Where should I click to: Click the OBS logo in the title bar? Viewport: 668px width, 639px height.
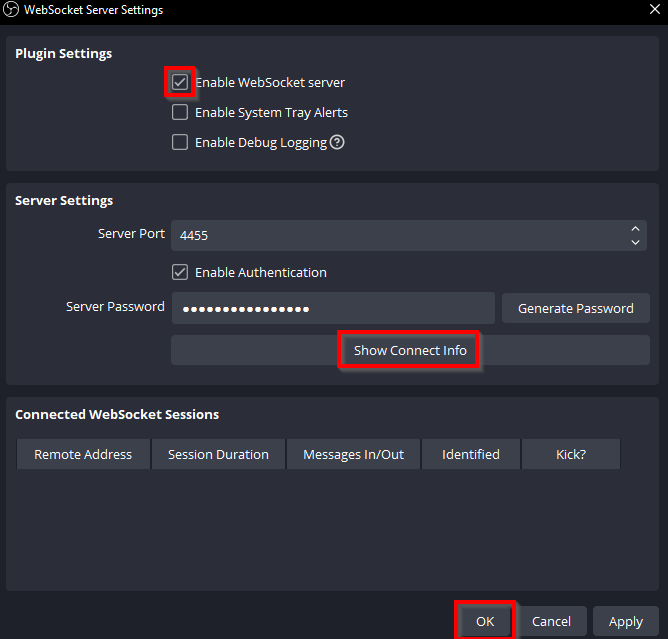(11, 10)
